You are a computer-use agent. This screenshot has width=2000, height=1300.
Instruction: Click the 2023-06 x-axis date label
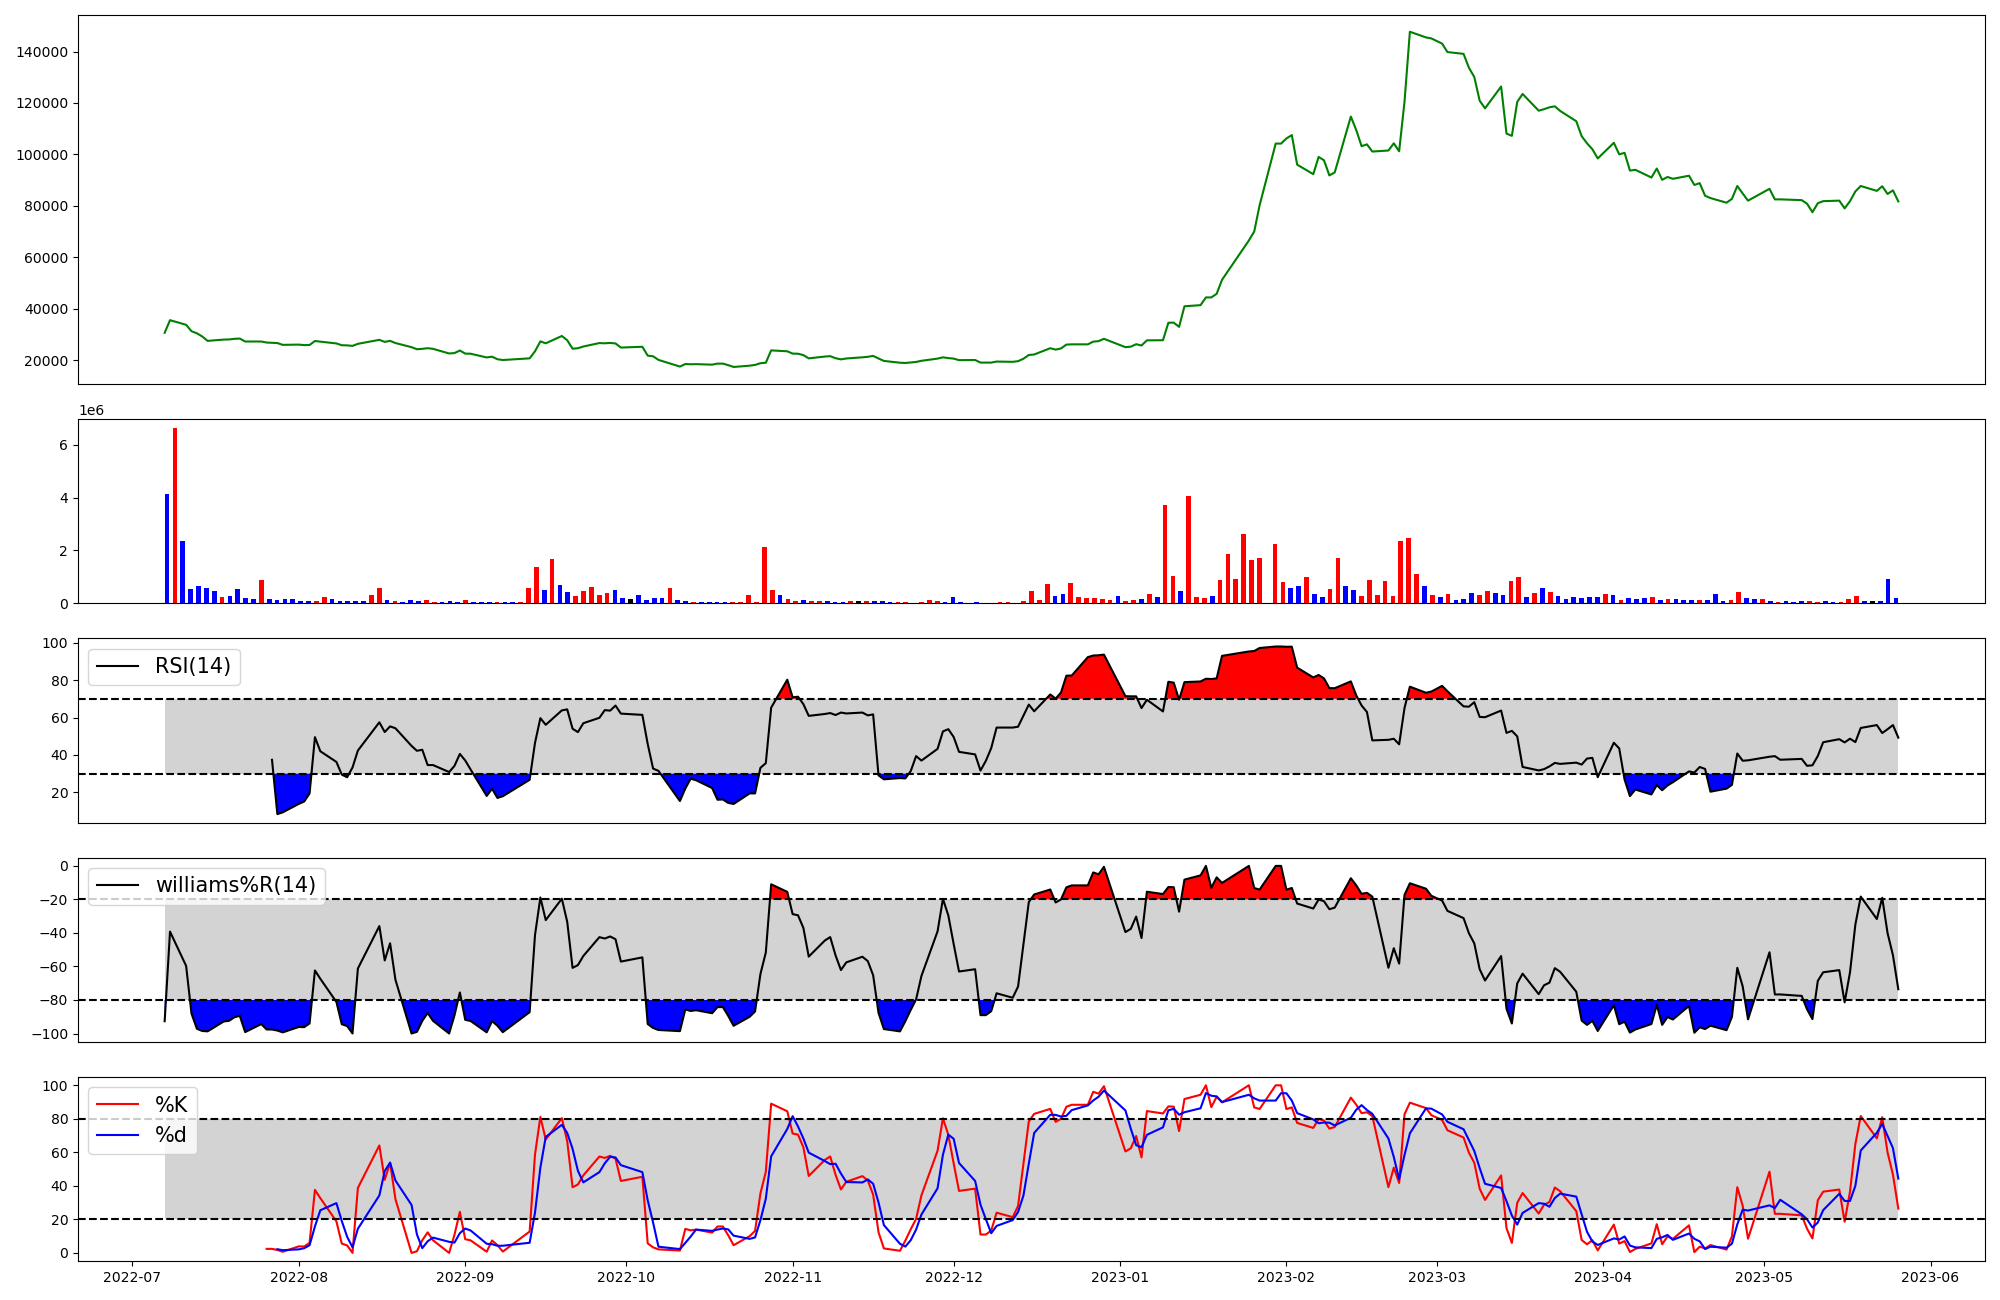(x=1930, y=1277)
